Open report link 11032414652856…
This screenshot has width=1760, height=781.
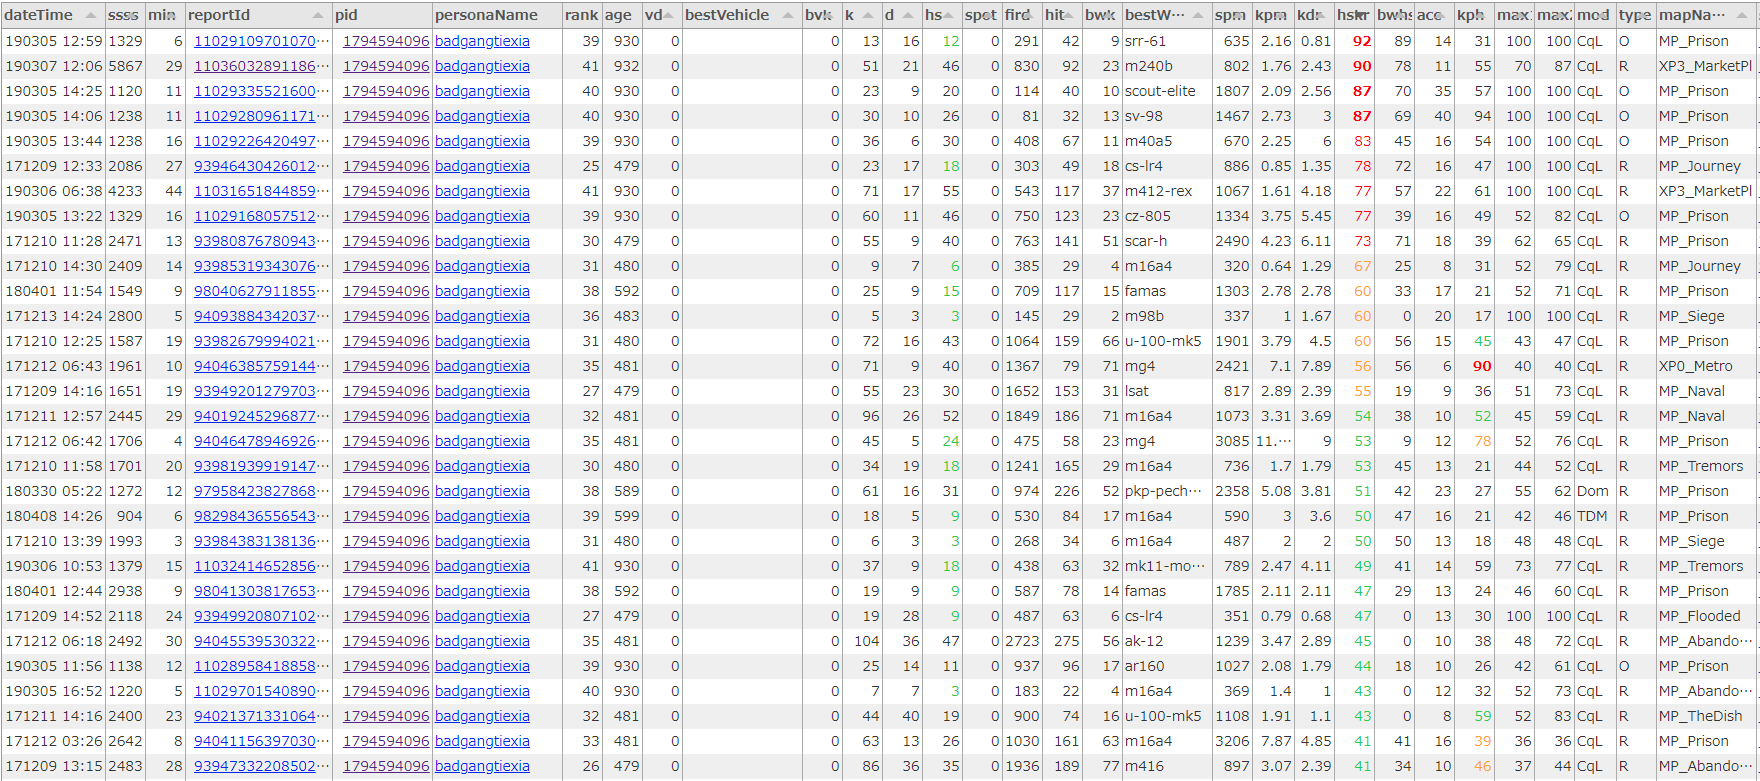pos(261,566)
